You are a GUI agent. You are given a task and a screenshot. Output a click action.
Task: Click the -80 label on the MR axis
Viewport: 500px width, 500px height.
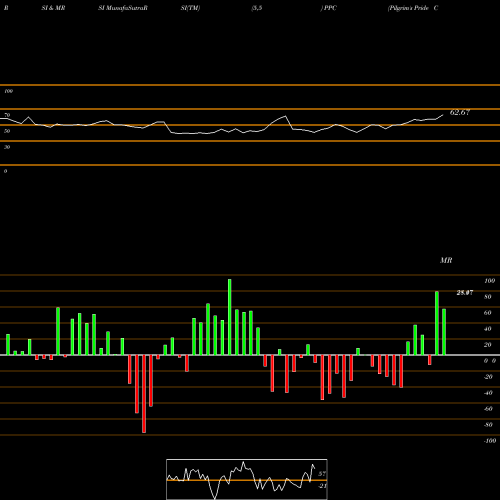point(488,425)
